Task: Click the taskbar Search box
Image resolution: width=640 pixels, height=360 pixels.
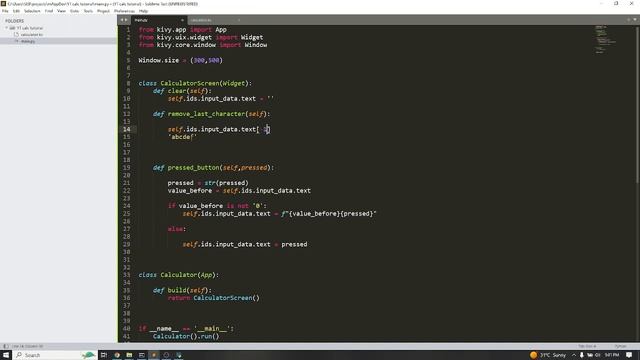Action: click(55, 355)
